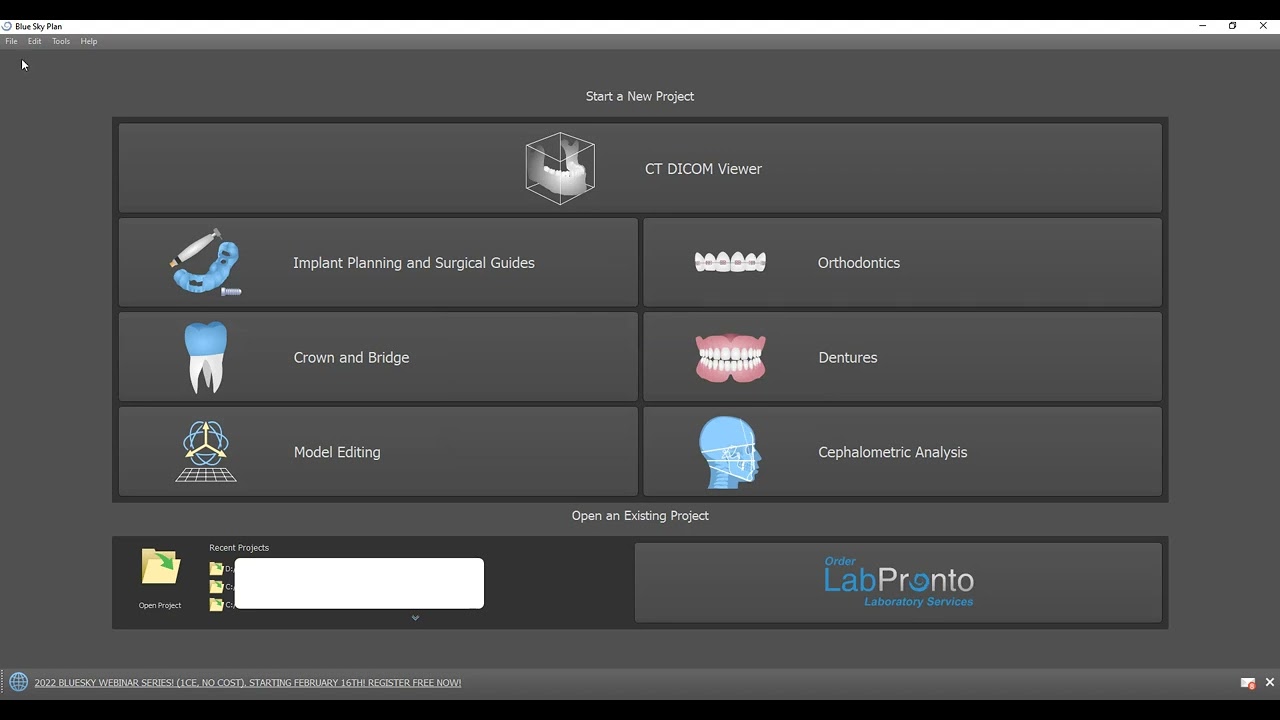The width and height of the screenshot is (1280, 720).
Task: Restore down the Blue Sky Plan window
Action: click(1232, 26)
